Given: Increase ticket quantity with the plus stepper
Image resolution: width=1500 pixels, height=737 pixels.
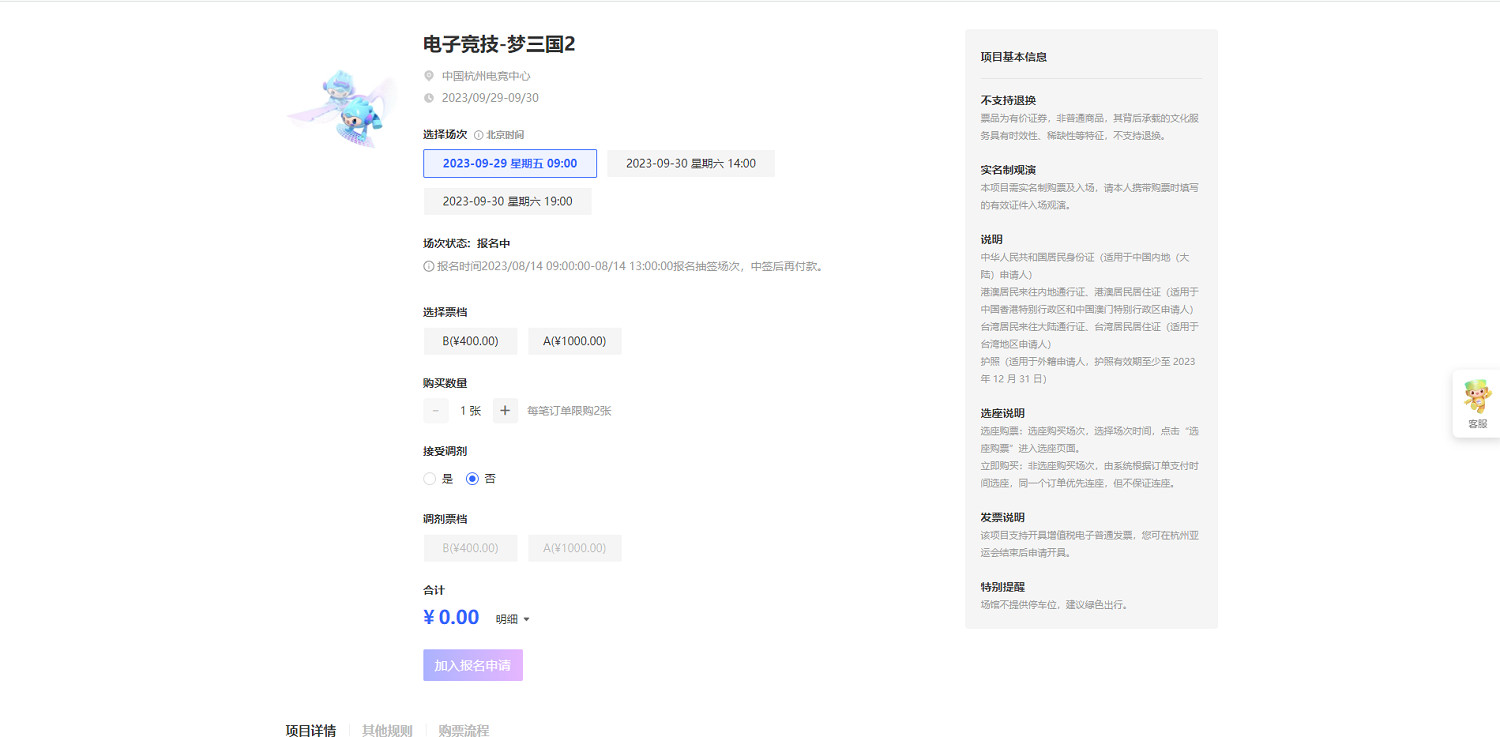Looking at the screenshot, I should click(x=504, y=410).
